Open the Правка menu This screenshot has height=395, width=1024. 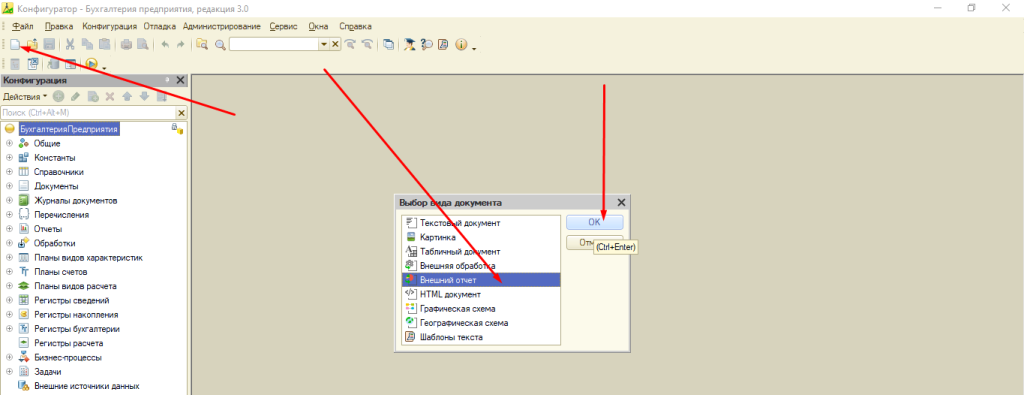click(x=59, y=27)
